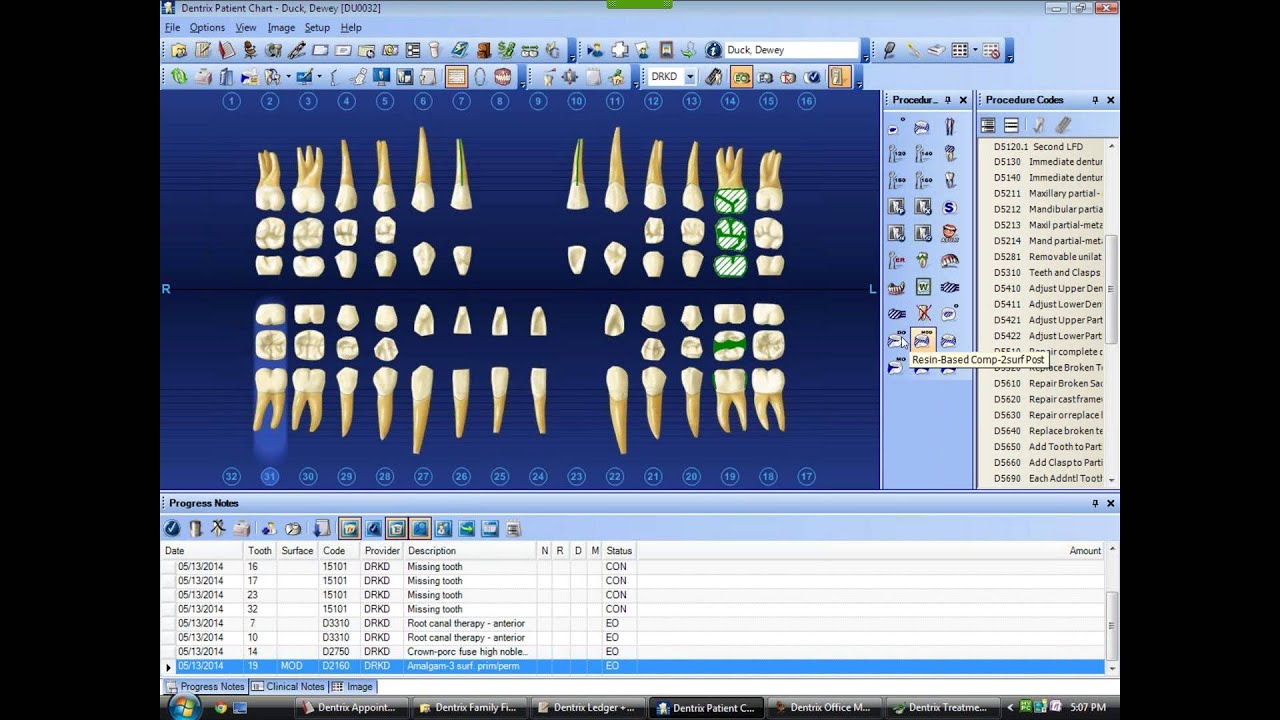
Task: Open the Windows Start button
Action: 184,707
